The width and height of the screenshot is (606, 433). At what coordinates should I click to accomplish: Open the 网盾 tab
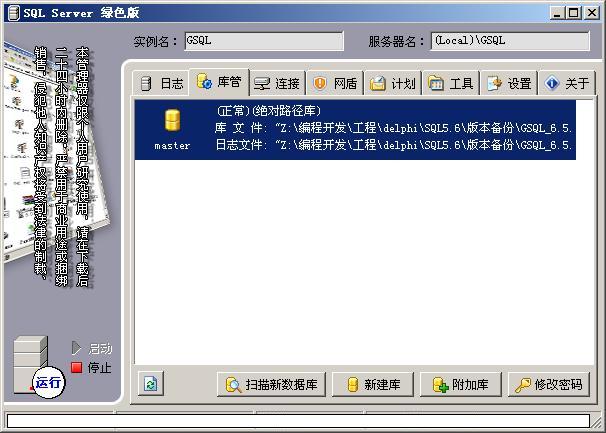335,83
